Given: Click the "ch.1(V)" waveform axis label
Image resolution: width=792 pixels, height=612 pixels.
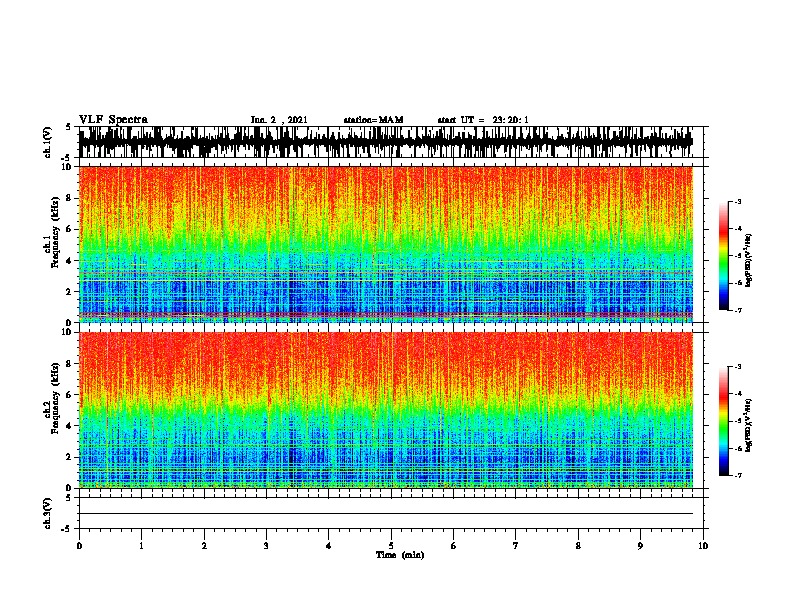Looking at the screenshot, I should click(48, 142).
